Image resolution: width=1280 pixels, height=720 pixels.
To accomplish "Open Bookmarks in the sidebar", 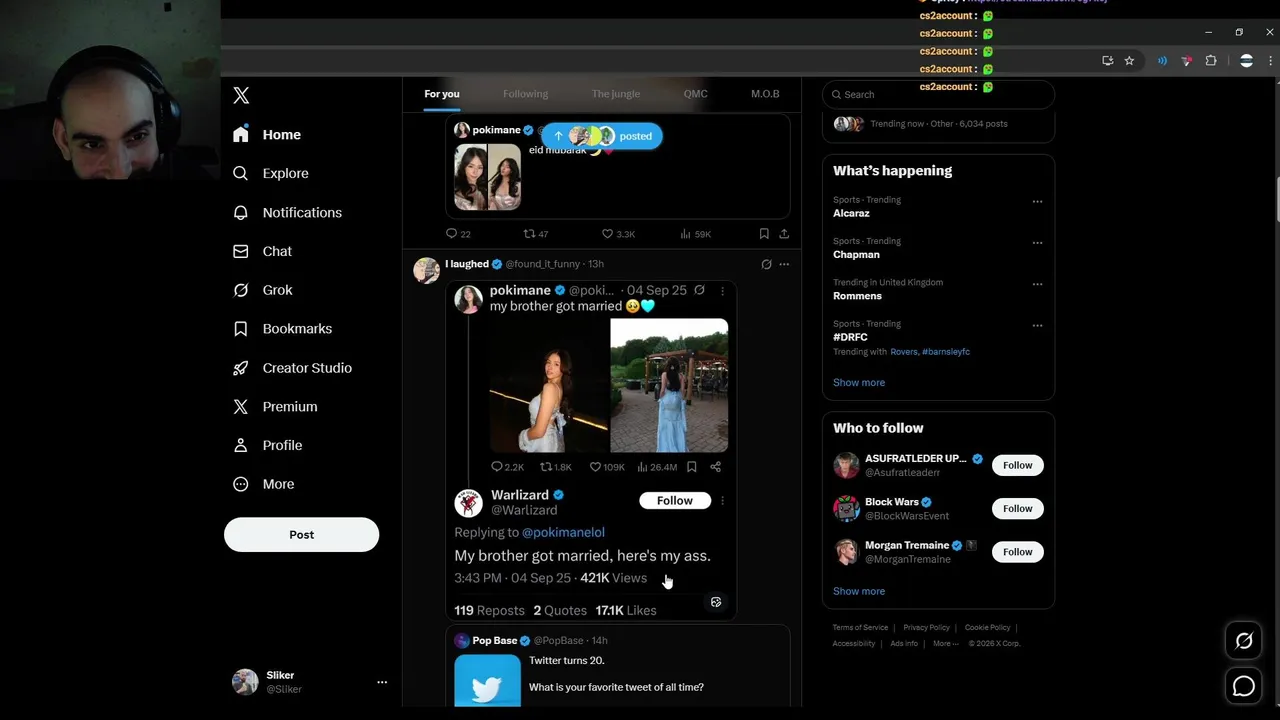I will tap(282, 328).
